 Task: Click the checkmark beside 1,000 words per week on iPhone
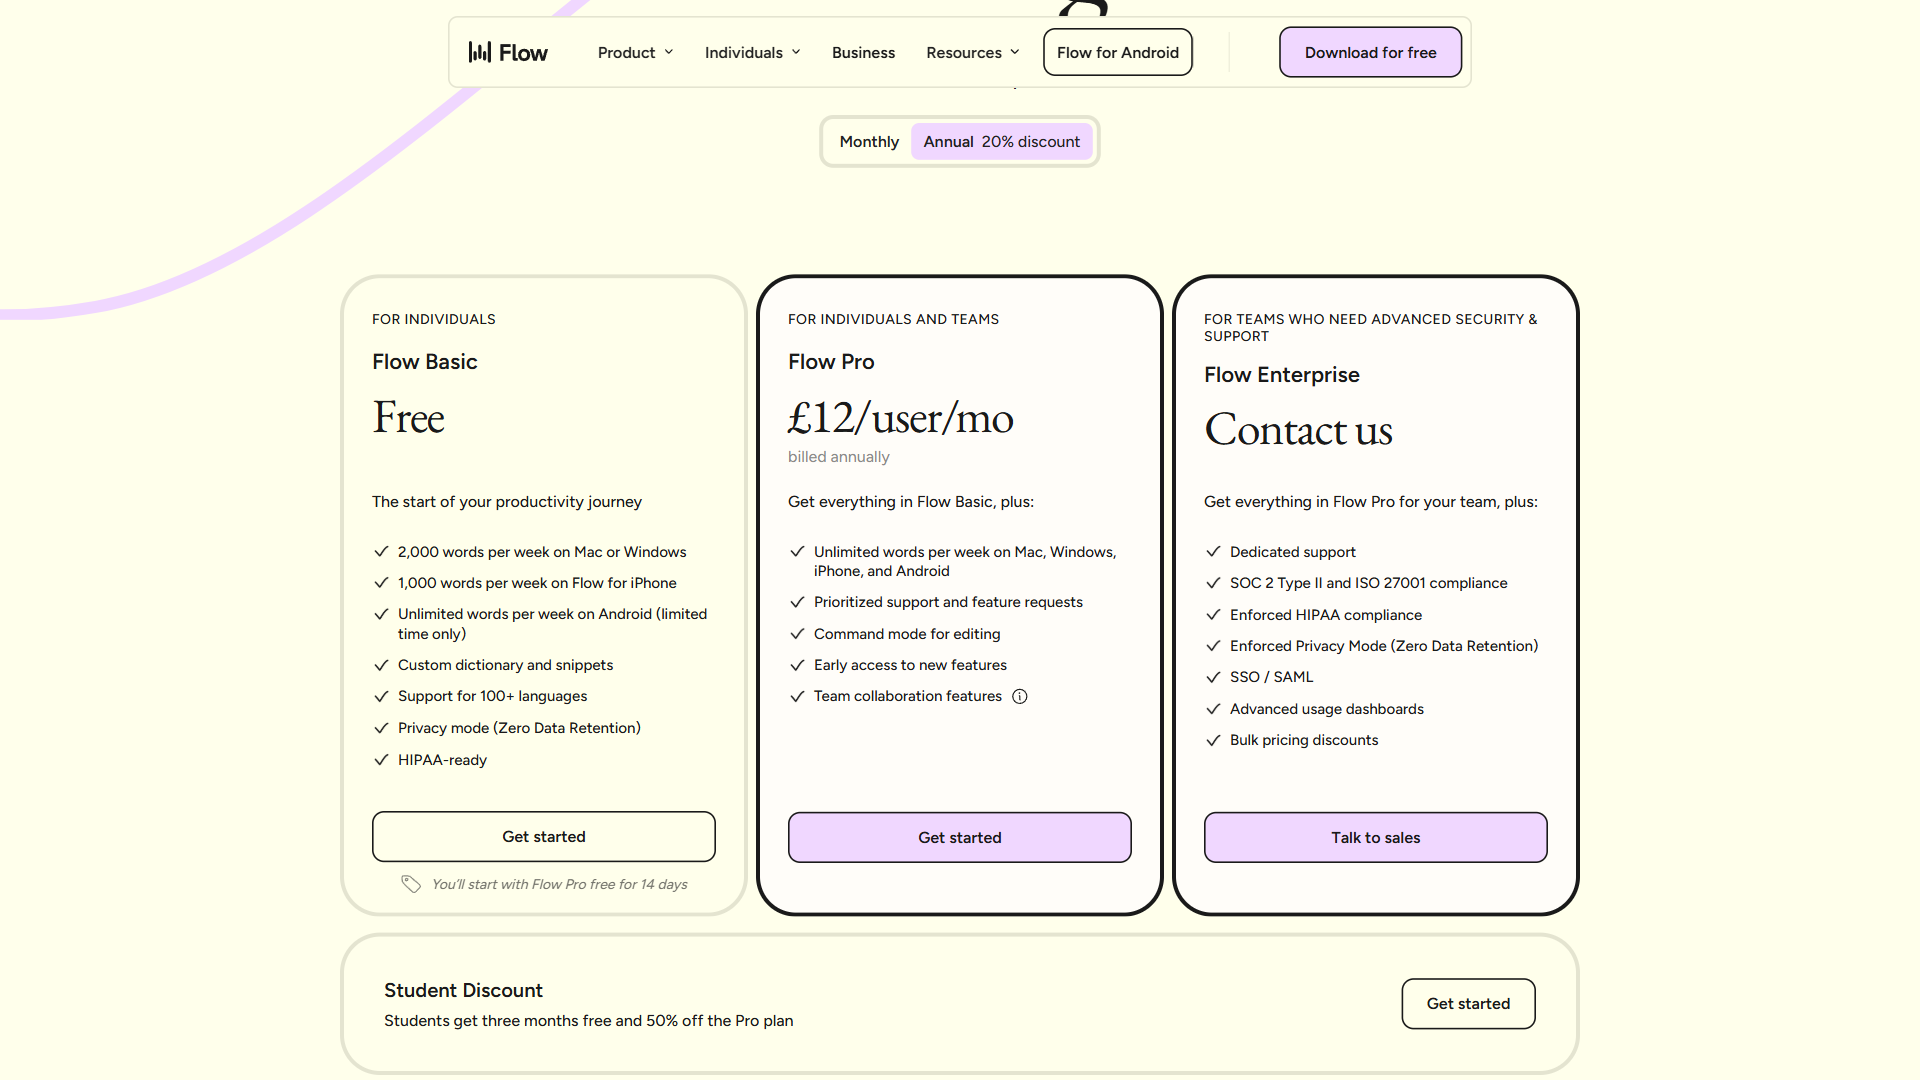(x=381, y=583)
